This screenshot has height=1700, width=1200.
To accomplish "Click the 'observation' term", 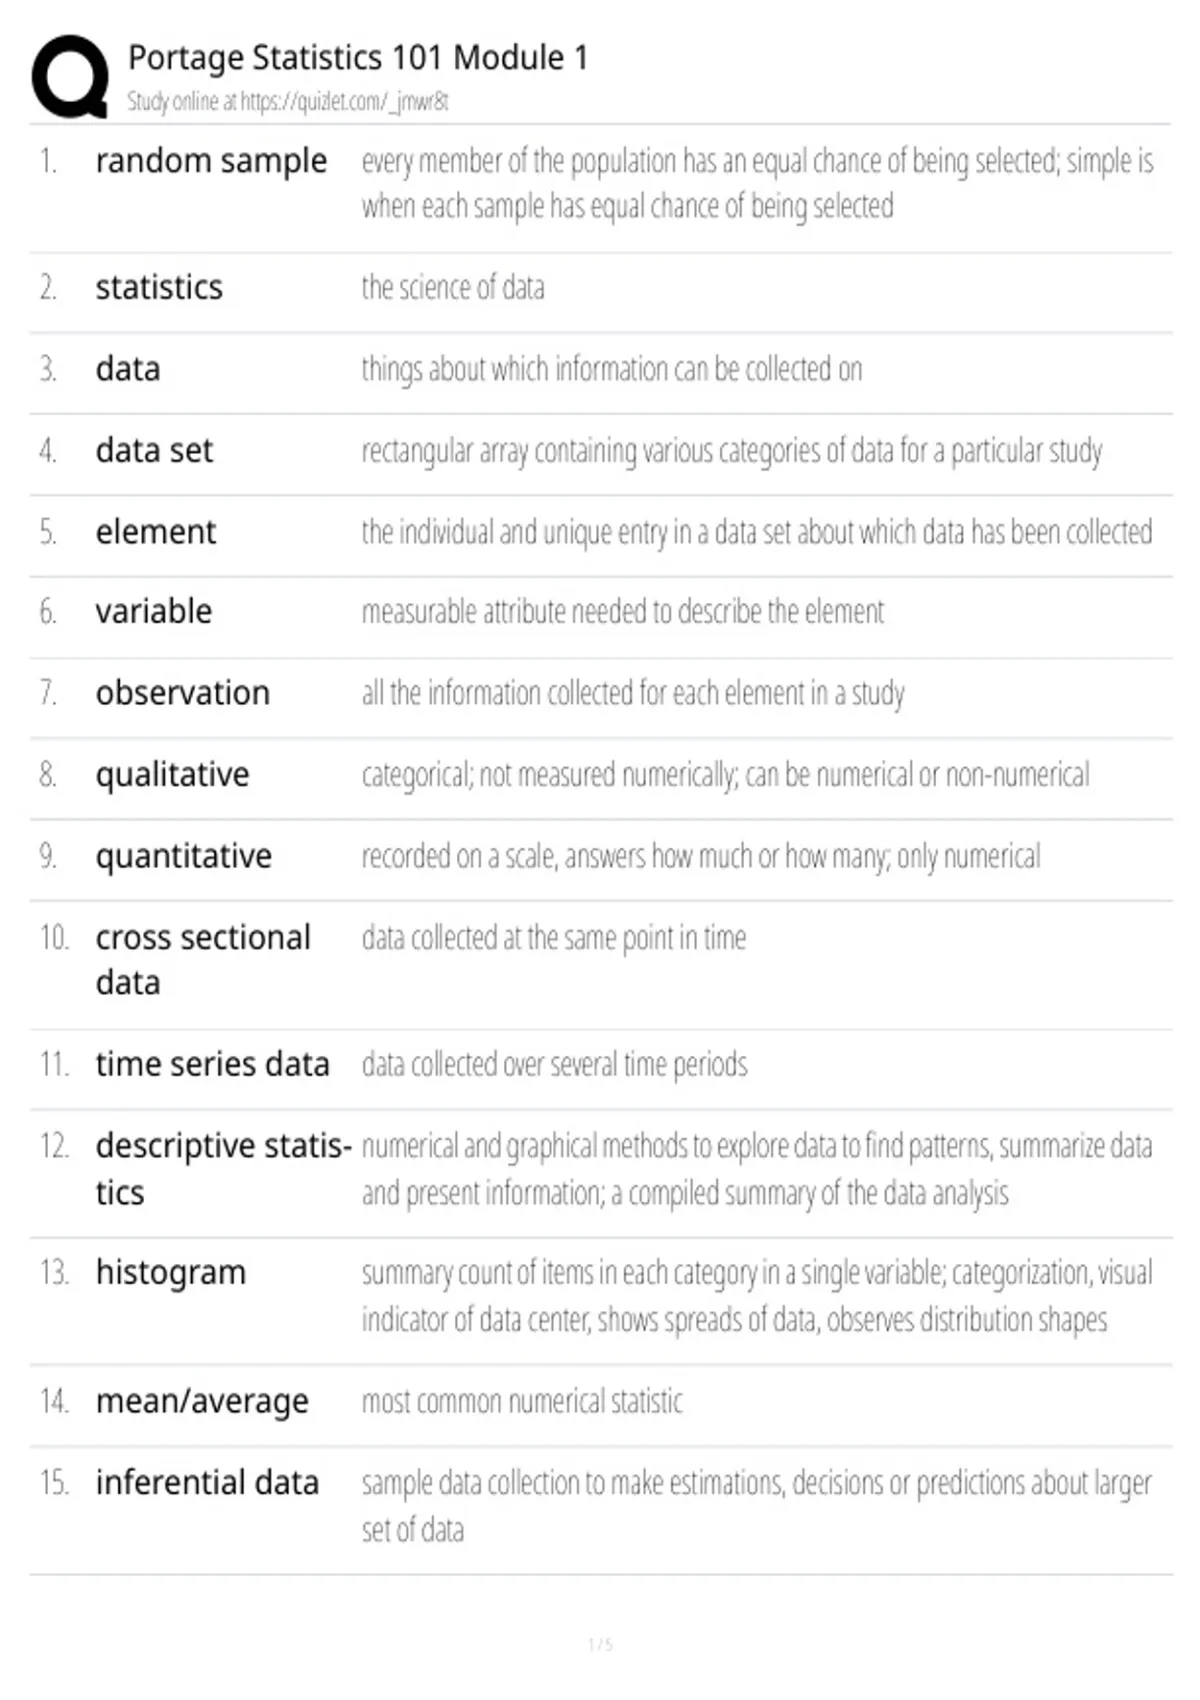I will click(183, 693).
